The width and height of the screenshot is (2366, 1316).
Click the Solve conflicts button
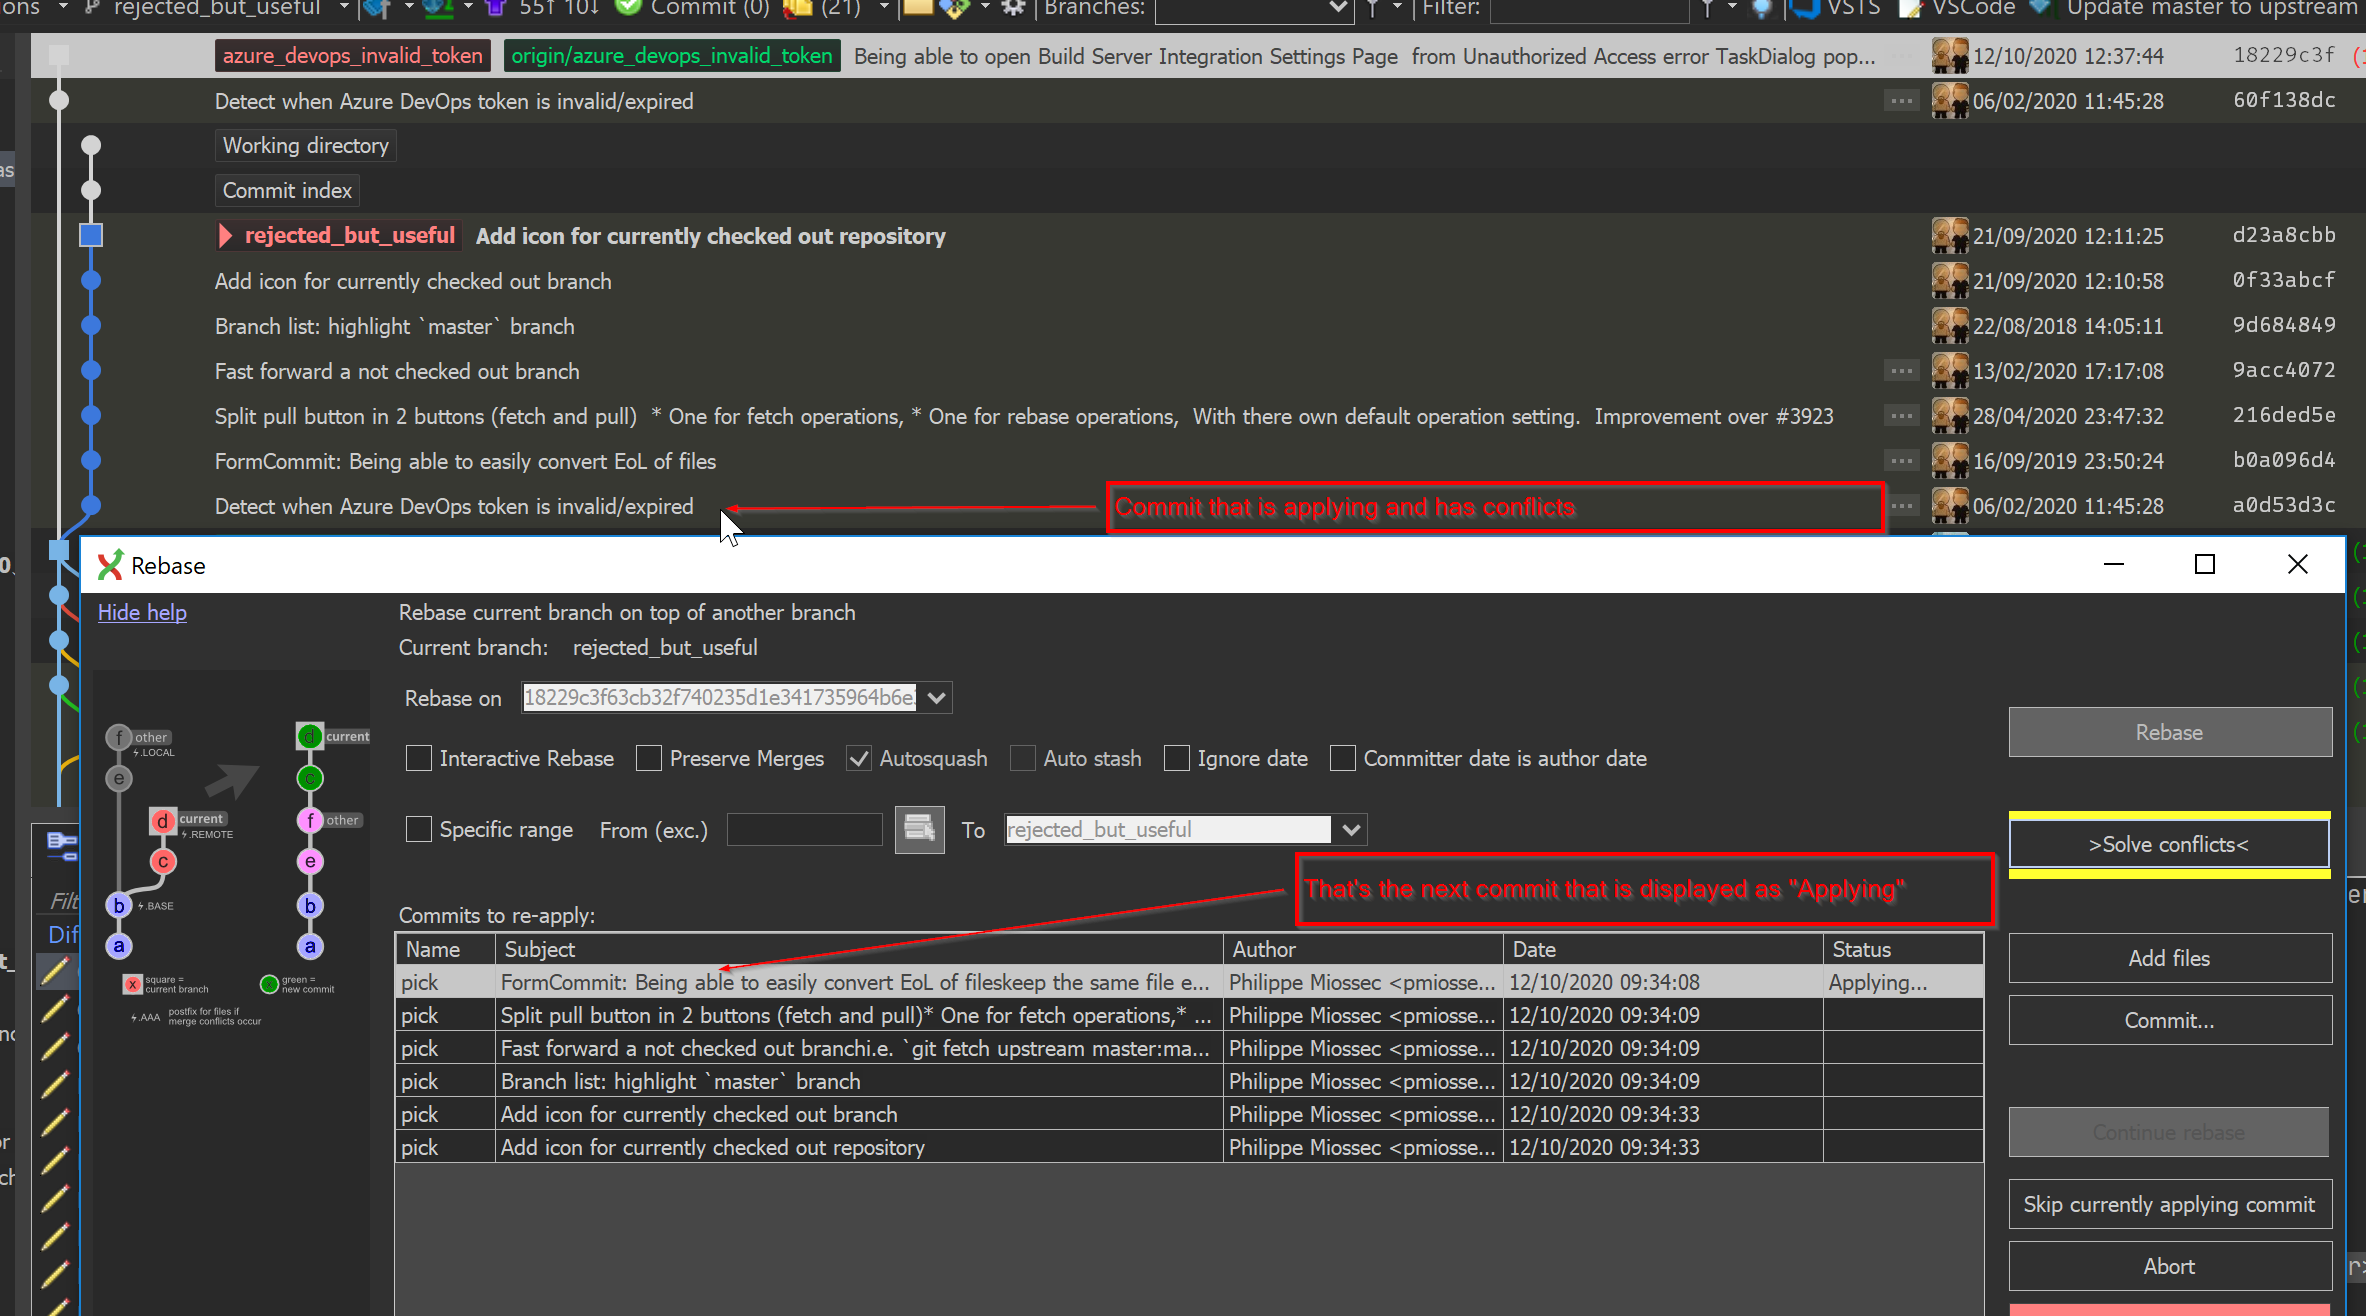point(2168,844)
